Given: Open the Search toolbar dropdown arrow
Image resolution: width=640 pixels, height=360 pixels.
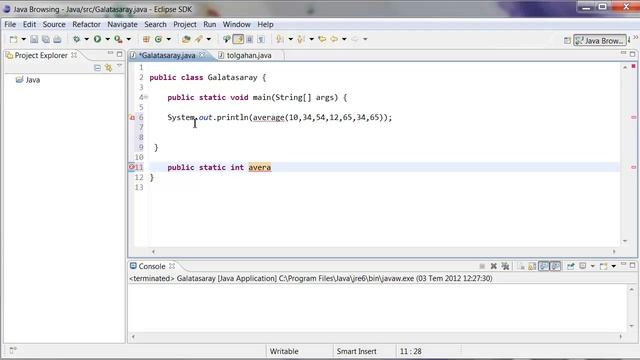Looking at the screenshot, I should pyautogui.click(x=209, y=39).
